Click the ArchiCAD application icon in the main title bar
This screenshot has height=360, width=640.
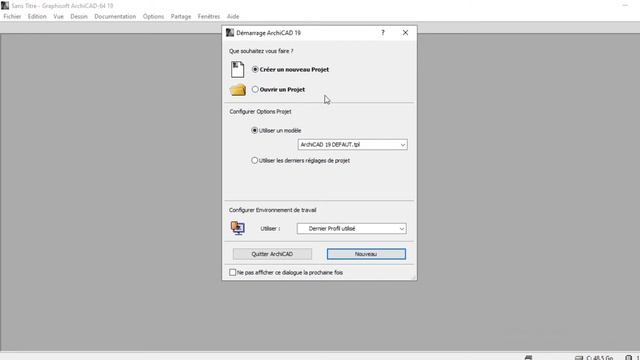point(5,6)
